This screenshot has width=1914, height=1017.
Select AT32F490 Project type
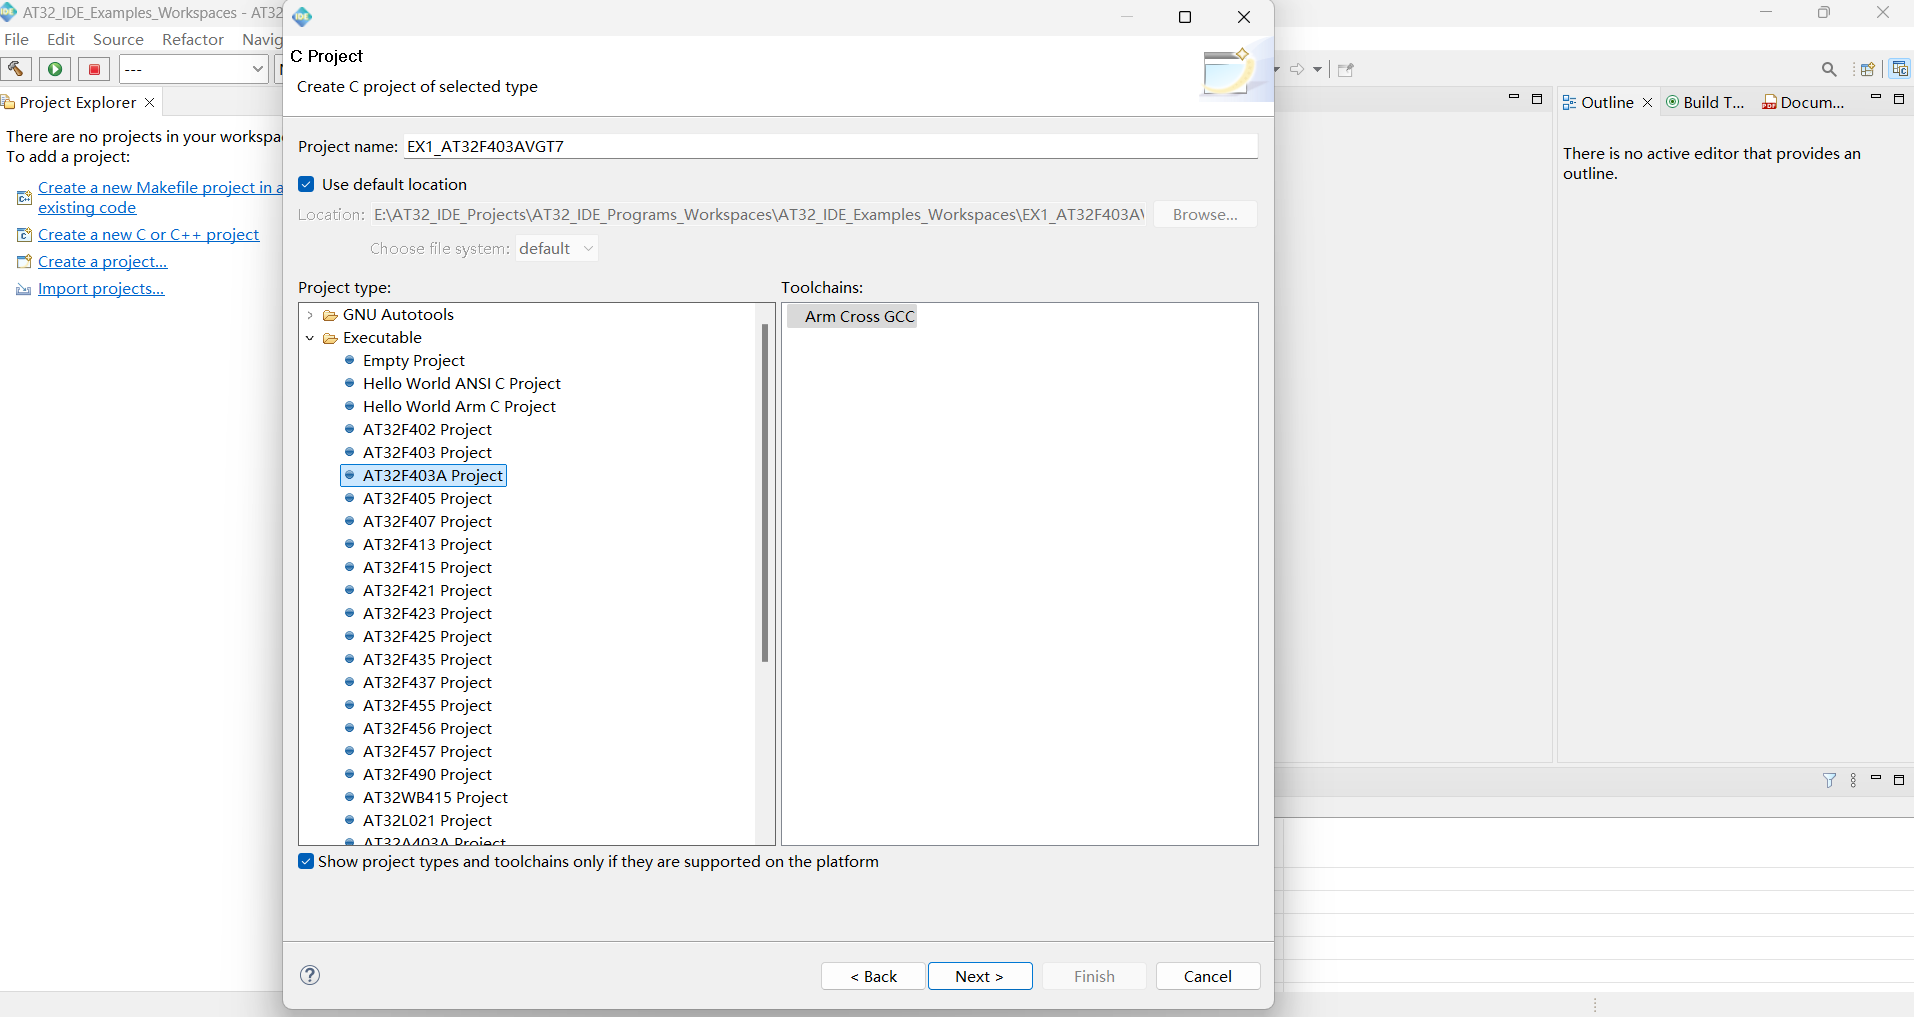point(427,774)
